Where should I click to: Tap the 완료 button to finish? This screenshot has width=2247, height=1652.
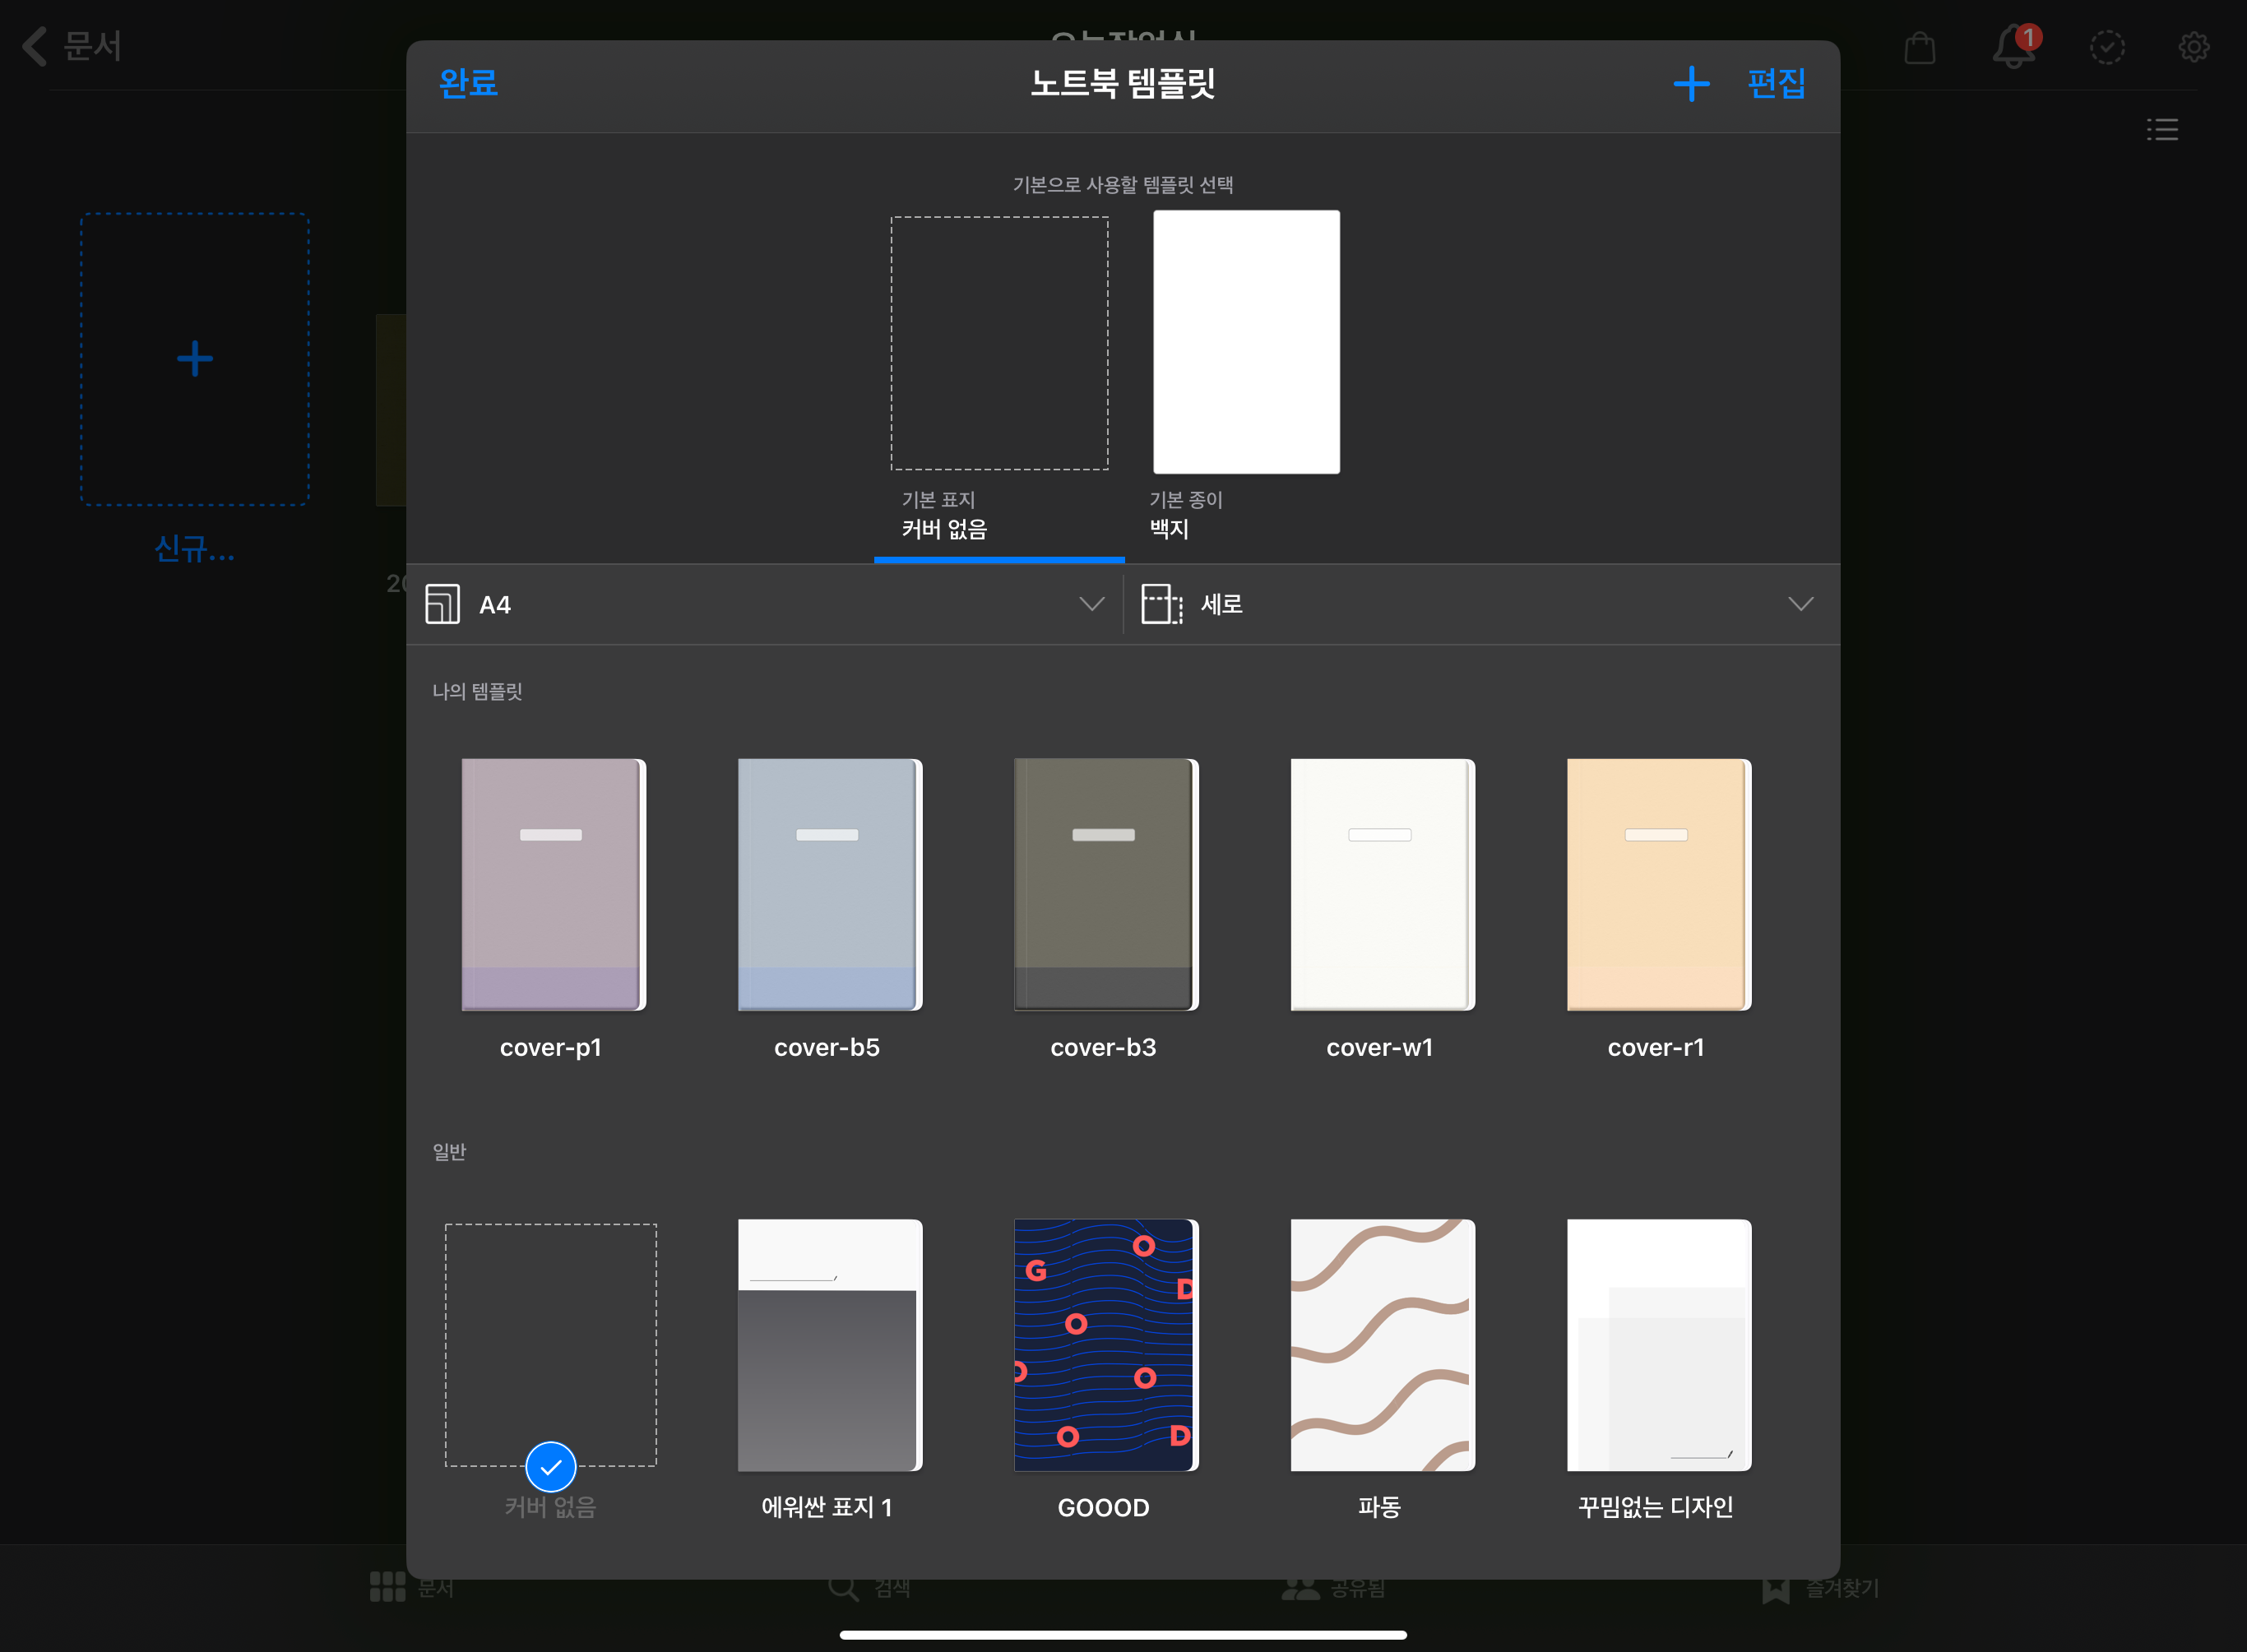[x=468, y=83]
